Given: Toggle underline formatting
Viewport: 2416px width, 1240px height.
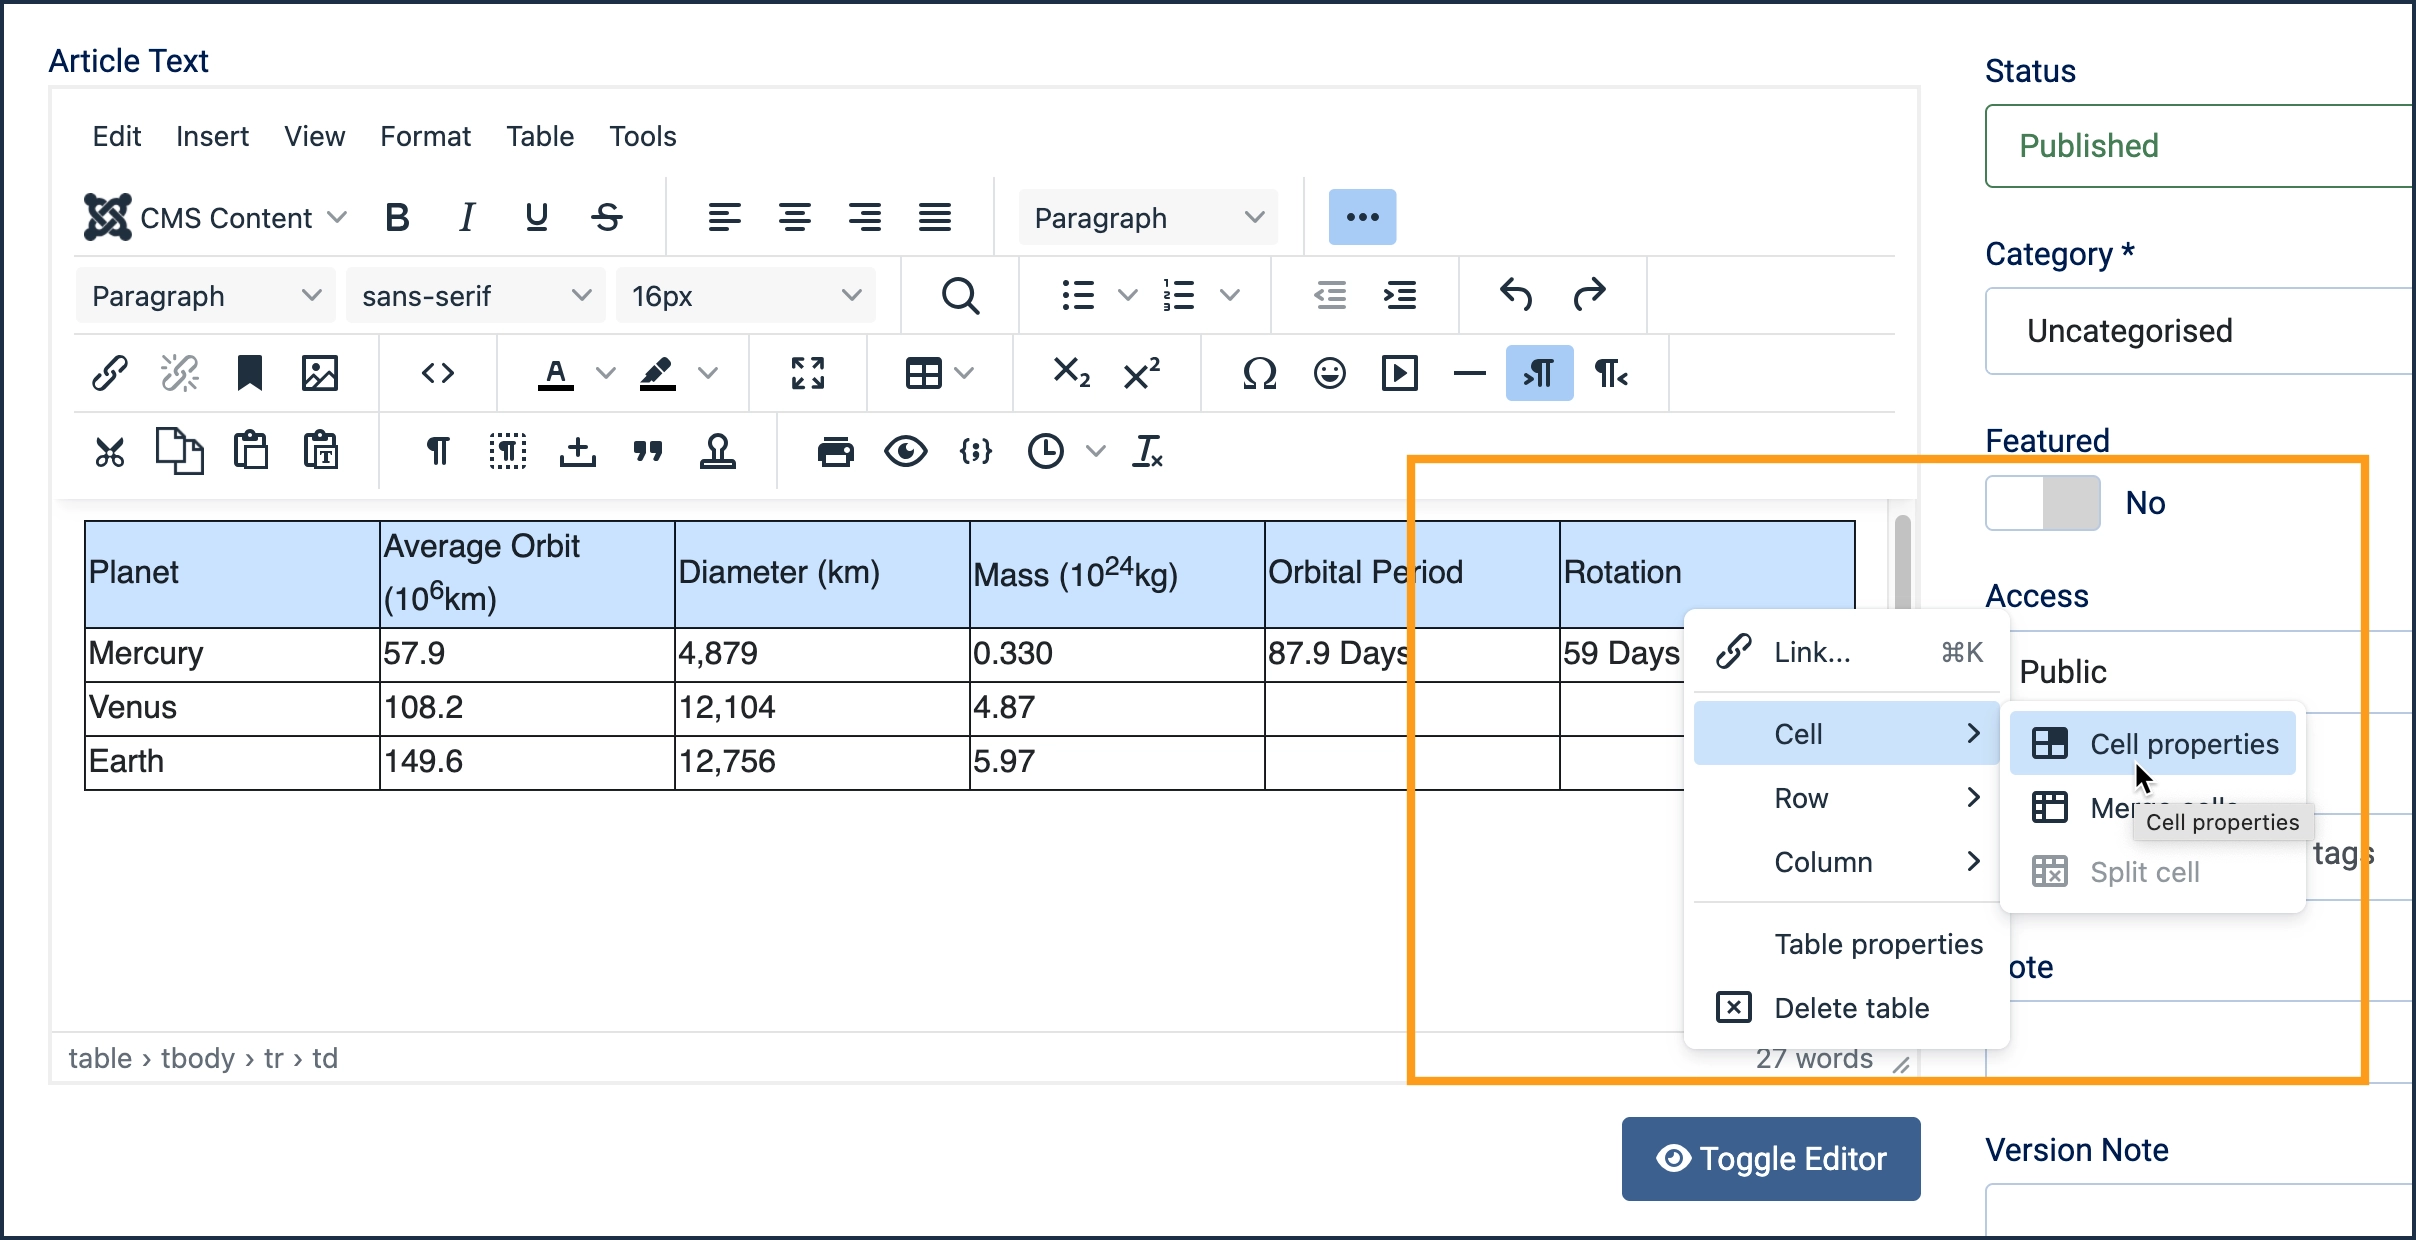Looking at the screenshot, I should pyautogui.click(x=536, y=217).
